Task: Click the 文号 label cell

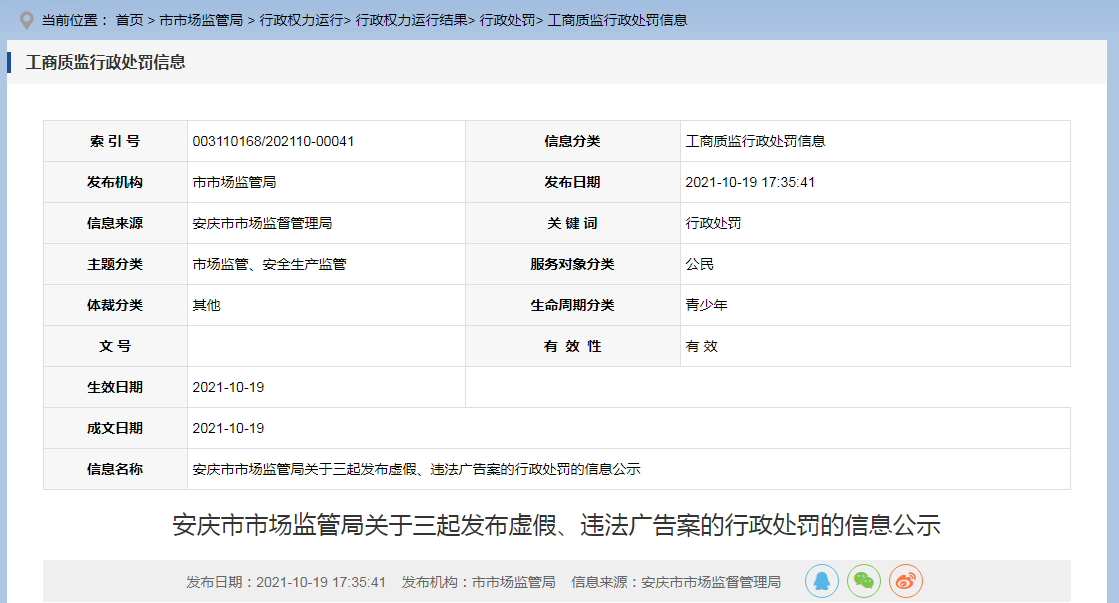Action: pyautogui.click(x=116, y=346)
